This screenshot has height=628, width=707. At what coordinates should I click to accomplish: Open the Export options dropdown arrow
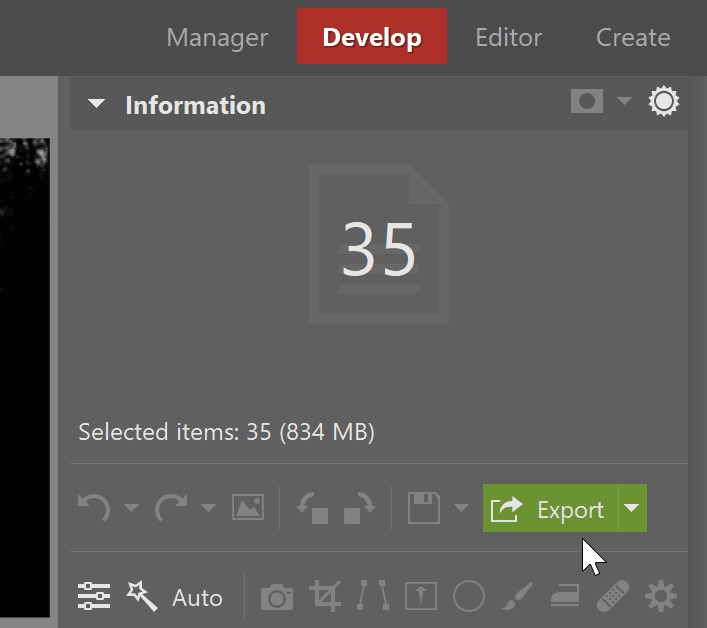633,508
